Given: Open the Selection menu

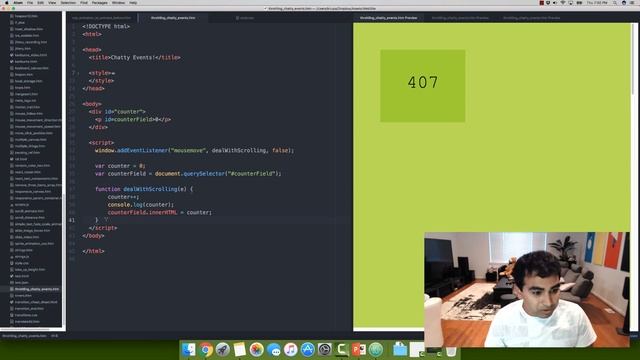Looking at the screenshot, I should 68,2.
